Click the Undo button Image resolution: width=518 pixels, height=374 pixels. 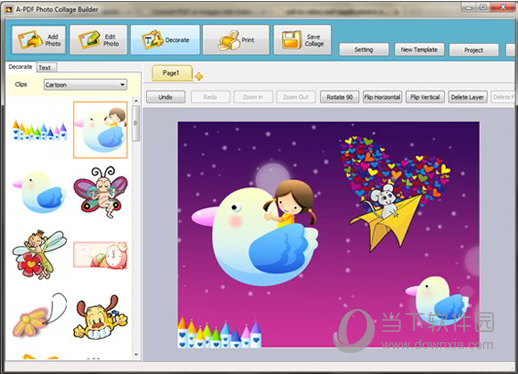(166, 97)
